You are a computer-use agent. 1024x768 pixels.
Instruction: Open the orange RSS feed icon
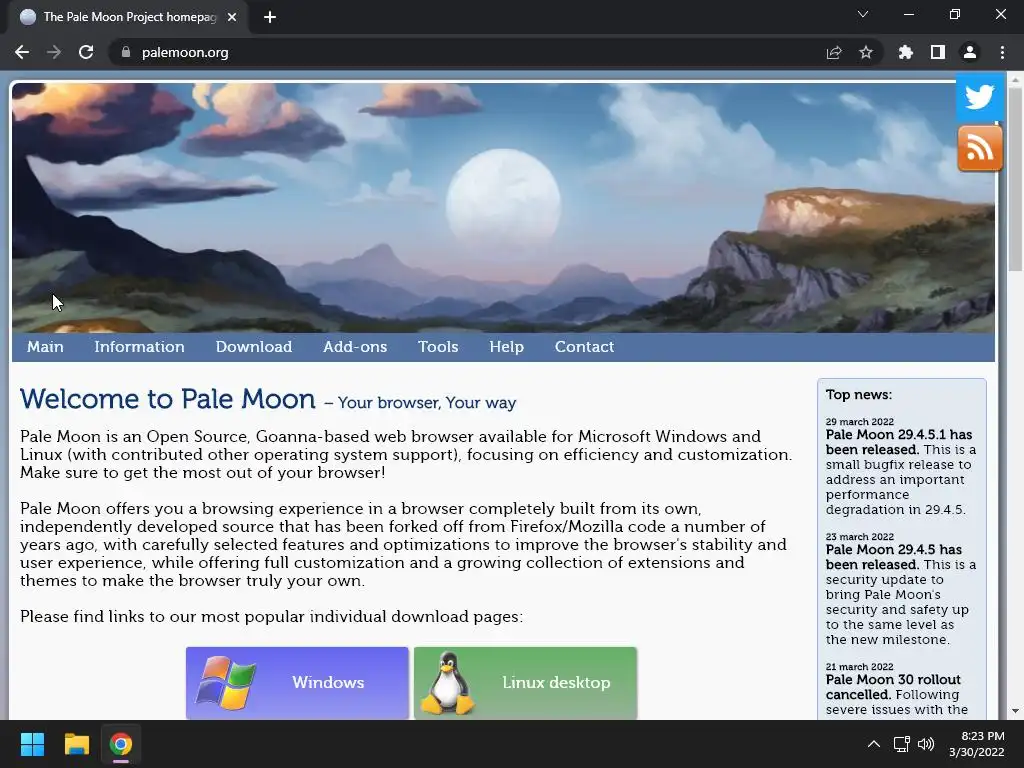[980, 148]
